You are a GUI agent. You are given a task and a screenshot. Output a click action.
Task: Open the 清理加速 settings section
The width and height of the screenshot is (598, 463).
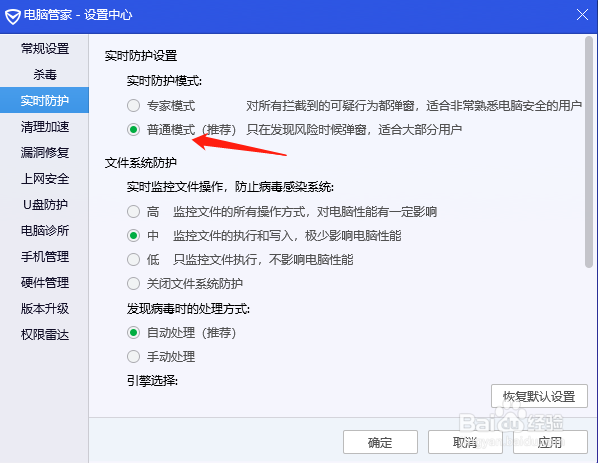(x=45, y=126)
